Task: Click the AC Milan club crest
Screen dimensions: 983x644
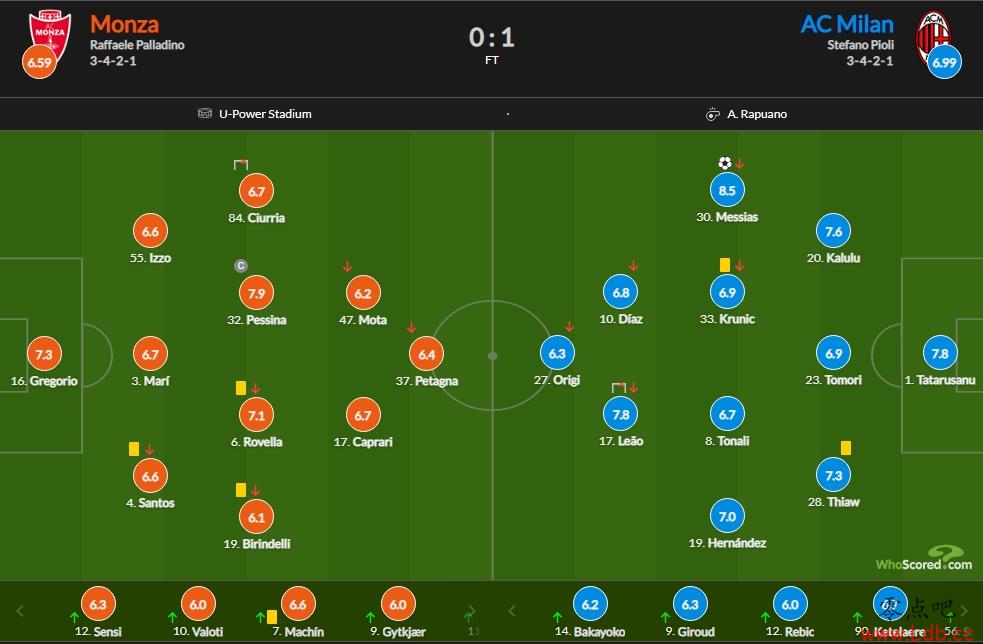Action: pyautogui.click(x=933, y=34)
